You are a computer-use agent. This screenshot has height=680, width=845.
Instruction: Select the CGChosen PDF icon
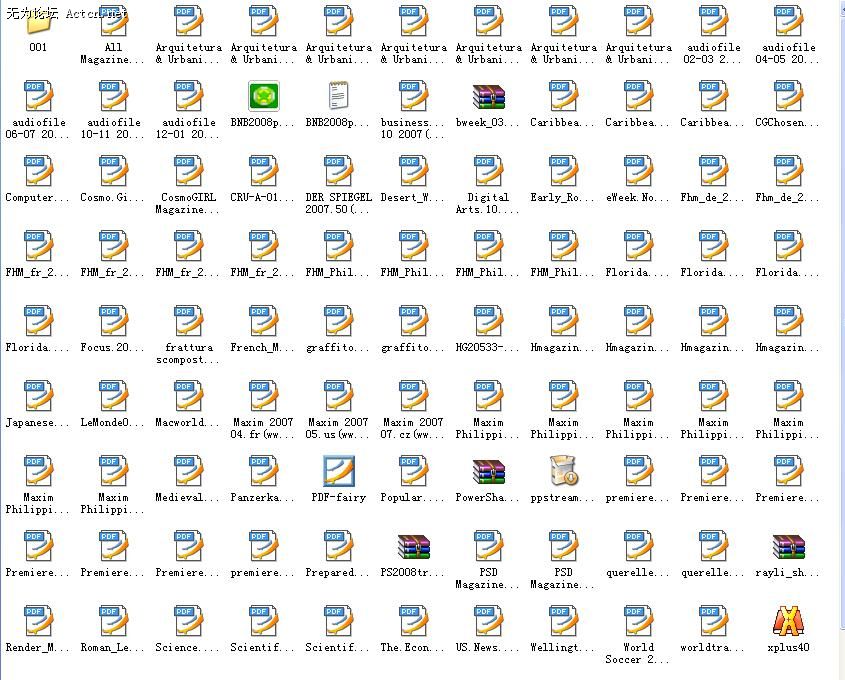click(x=788, y=95)
